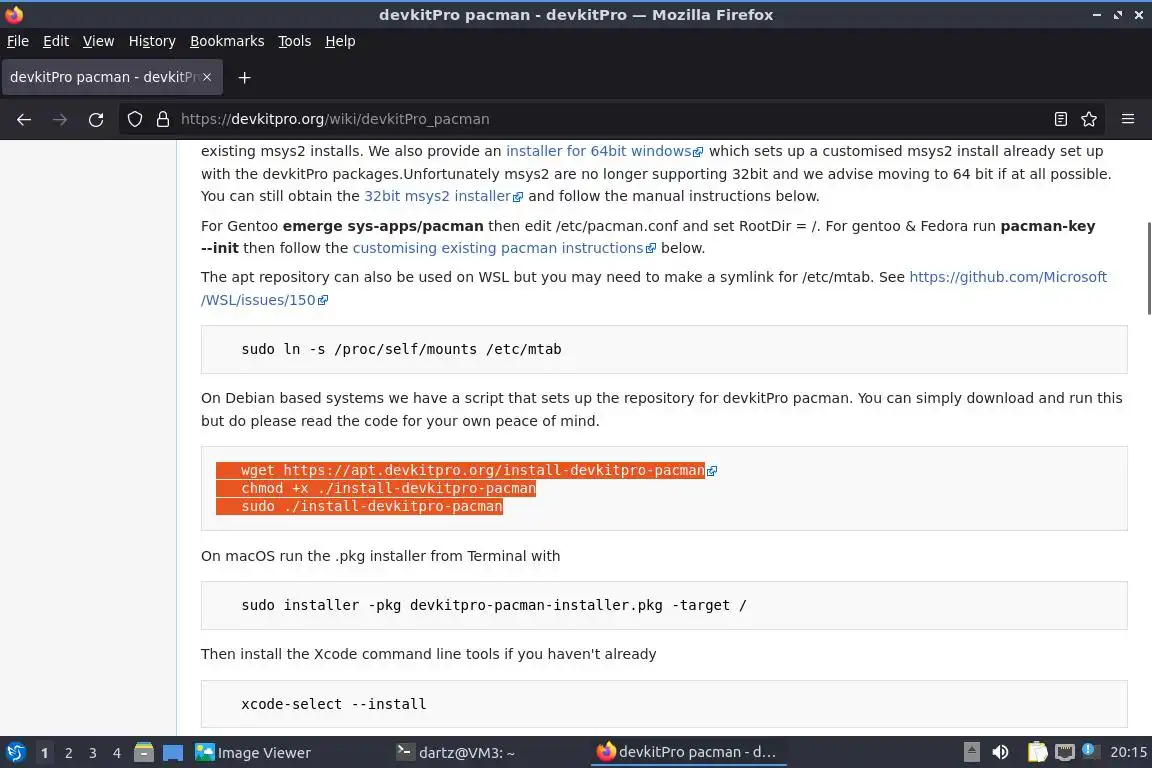Open the Bookmarks menu

click(227, 41)
